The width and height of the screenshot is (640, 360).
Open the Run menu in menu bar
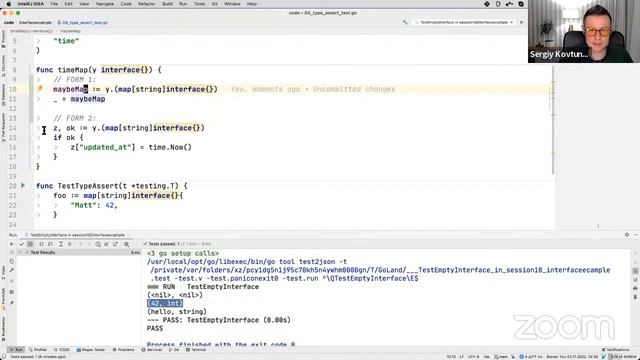click(x=183, y=4)
